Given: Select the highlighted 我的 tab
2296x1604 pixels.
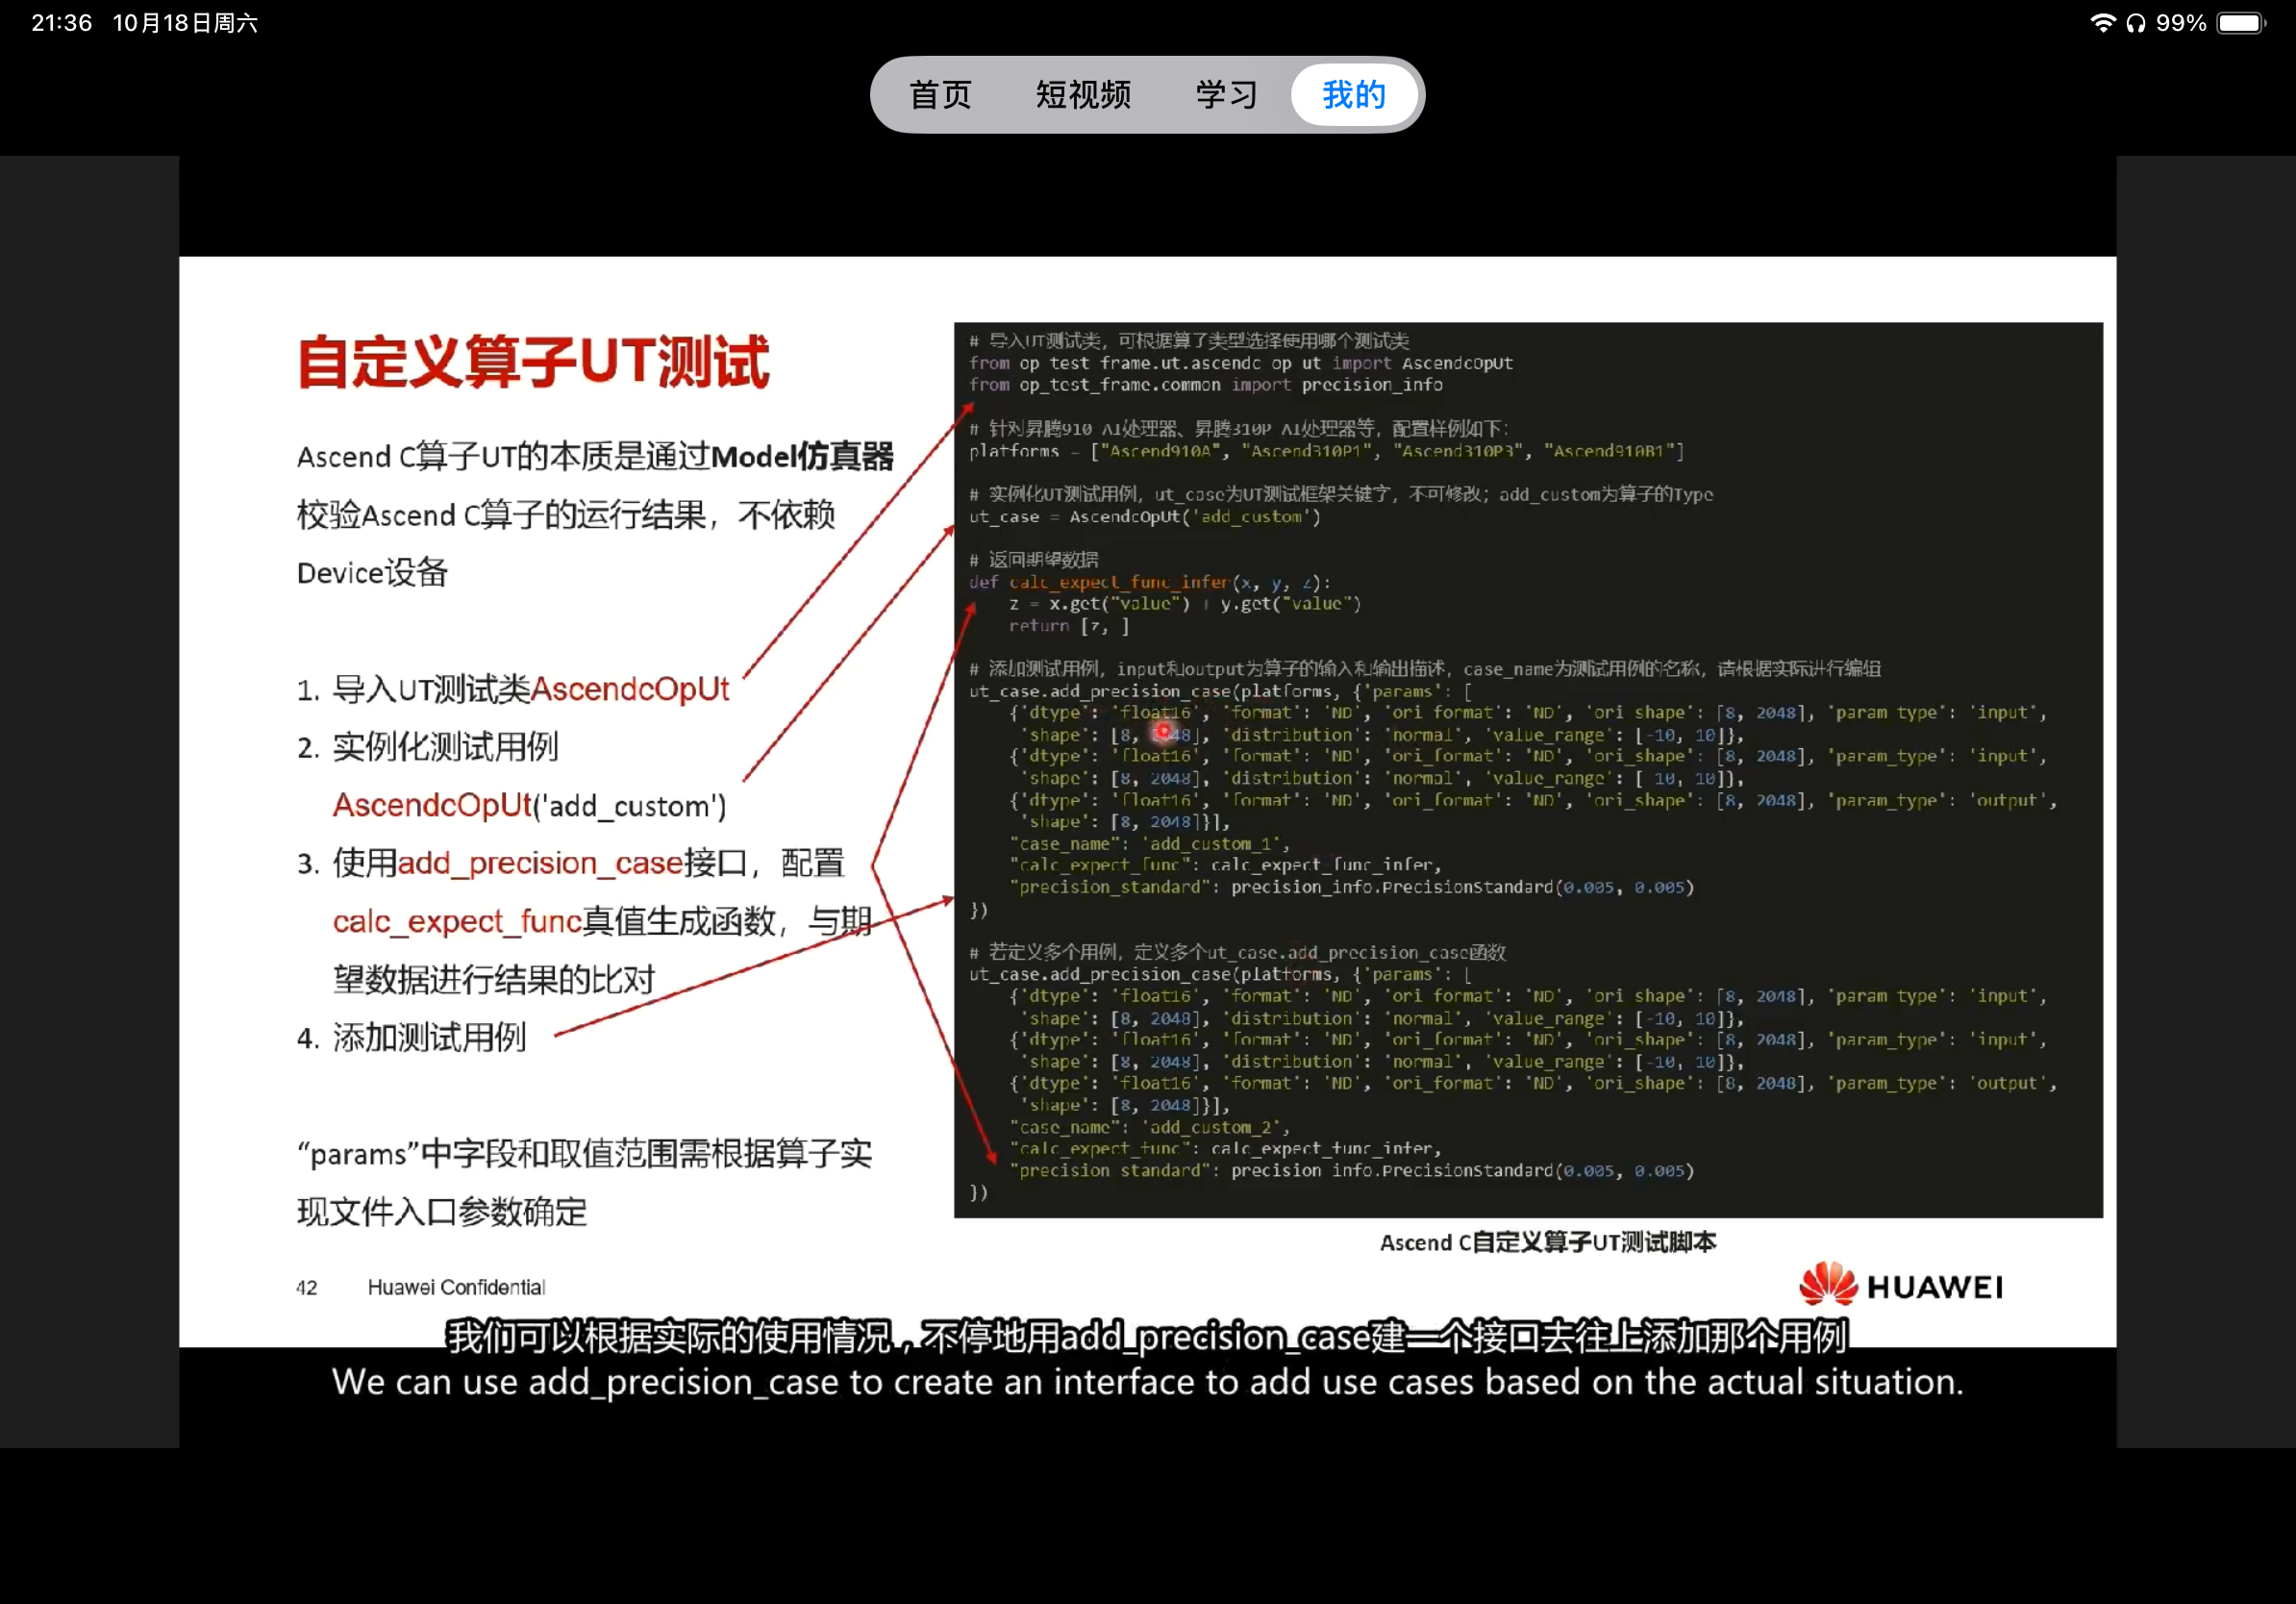Looking at the screenshot, I should click(x=1353, y=95).
